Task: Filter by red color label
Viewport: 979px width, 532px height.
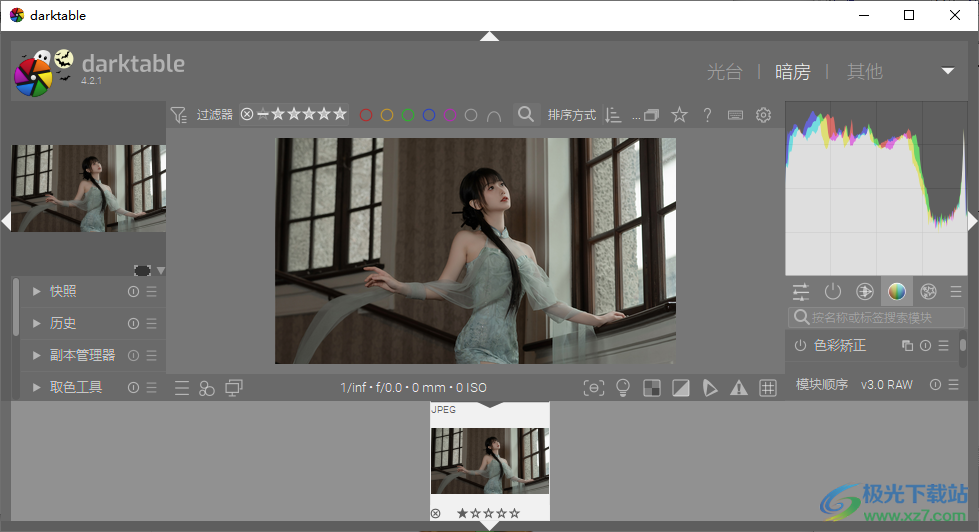Action: click(366, 115)
